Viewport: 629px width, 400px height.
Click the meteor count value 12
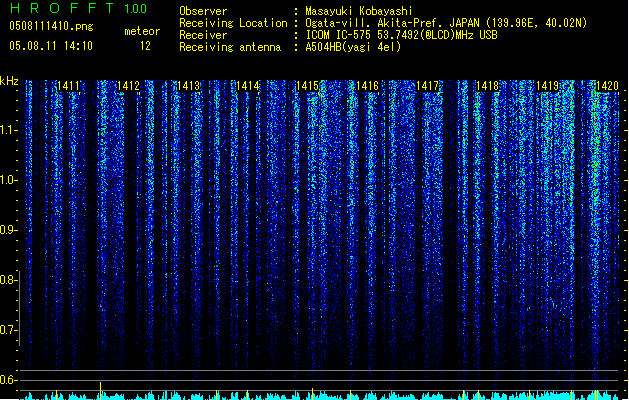pyautogui.click(x=145, y=46)
